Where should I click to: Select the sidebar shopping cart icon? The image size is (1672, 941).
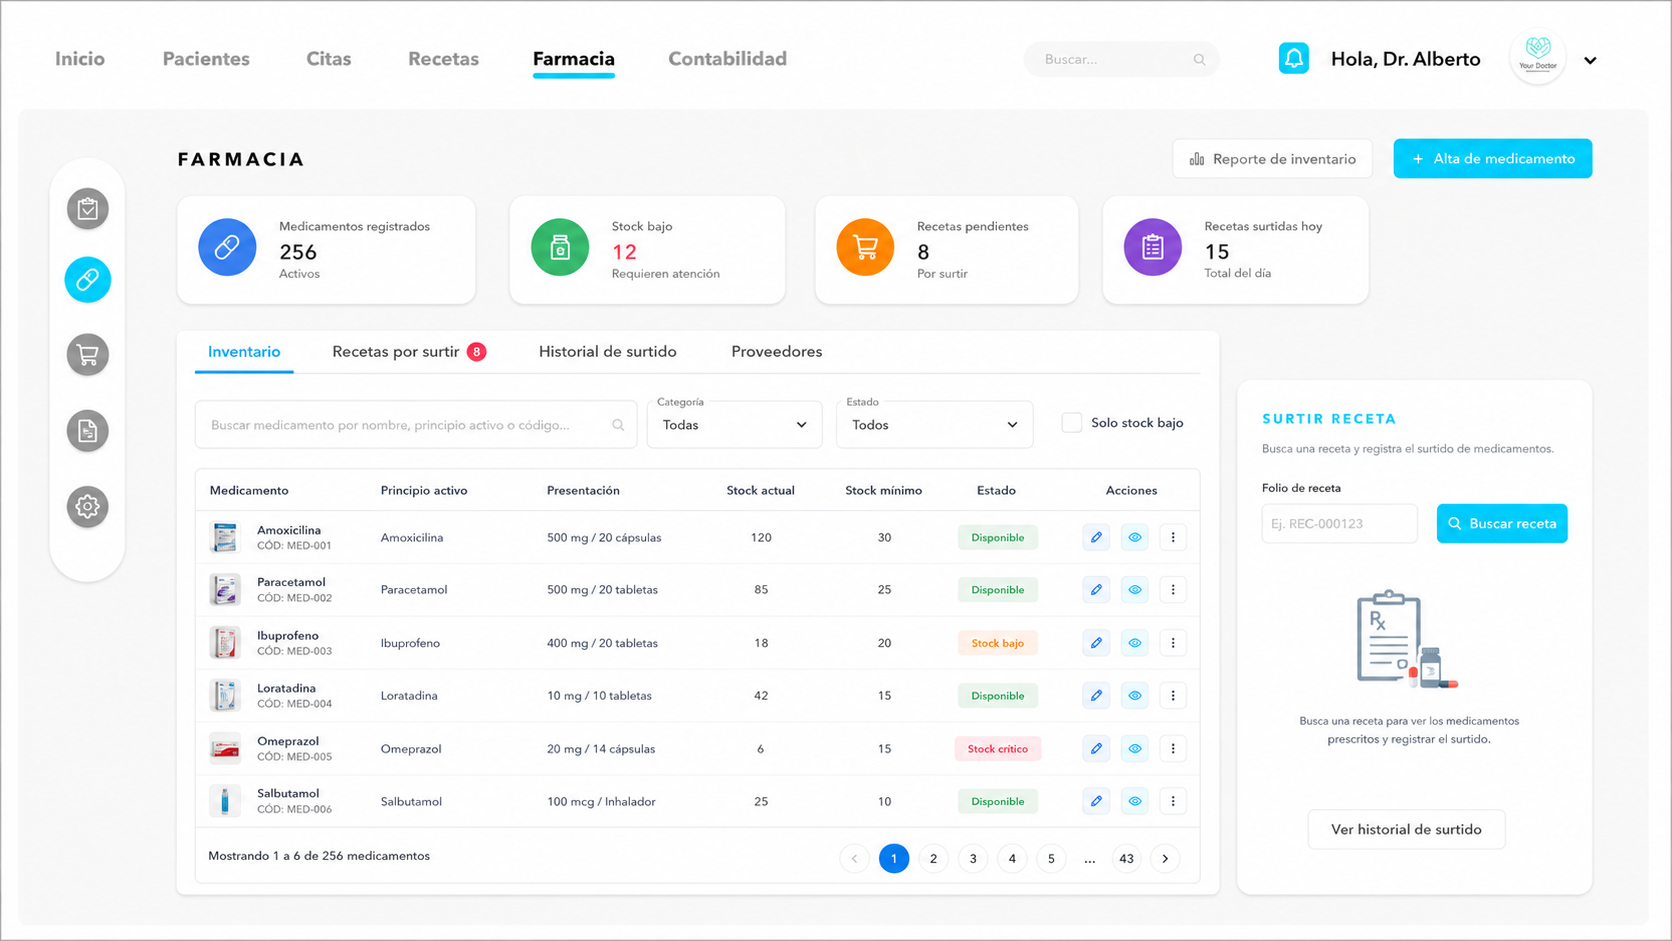pyautogui.click(x=88, y=355)
